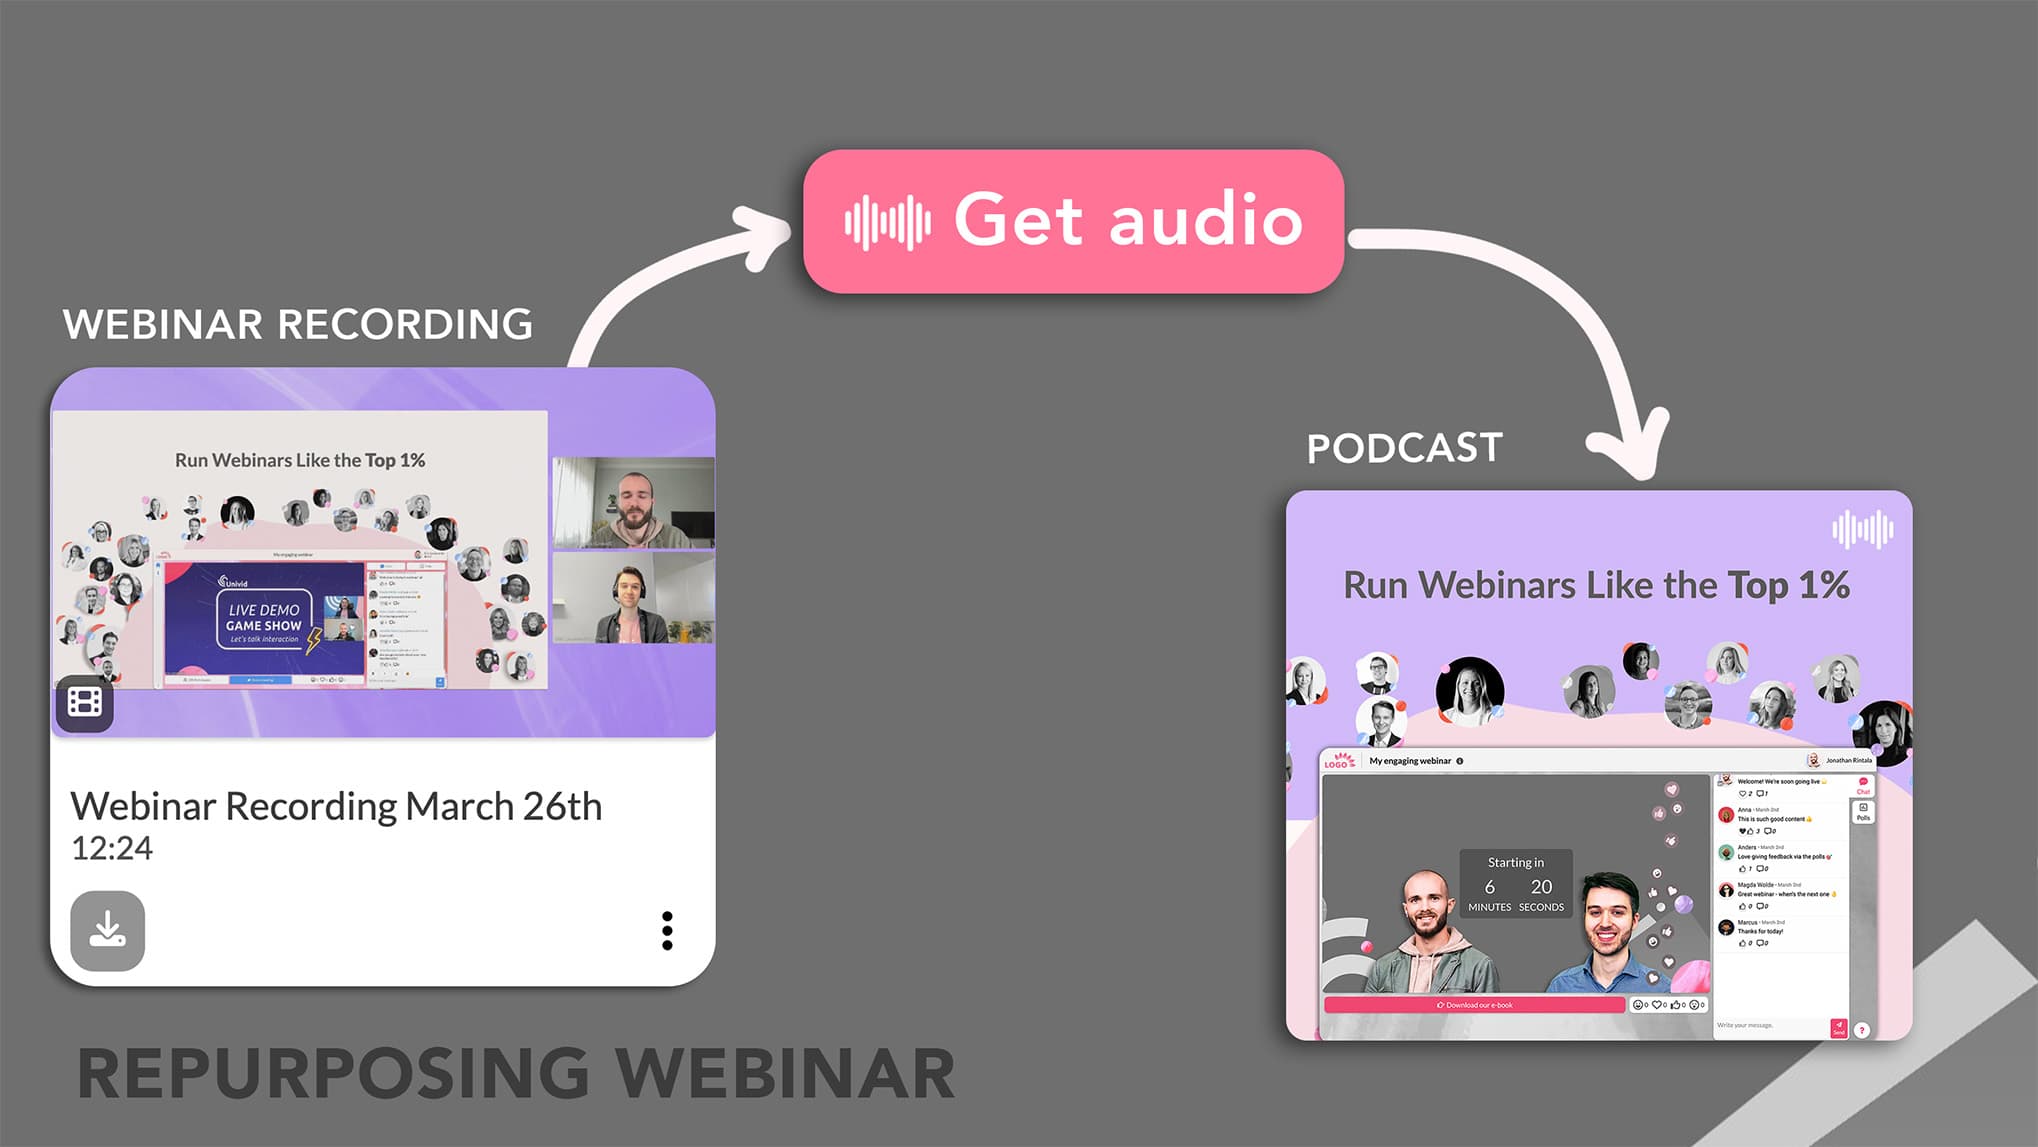
Task: Click the Get audio button
Action: (x=1073, y=221)
